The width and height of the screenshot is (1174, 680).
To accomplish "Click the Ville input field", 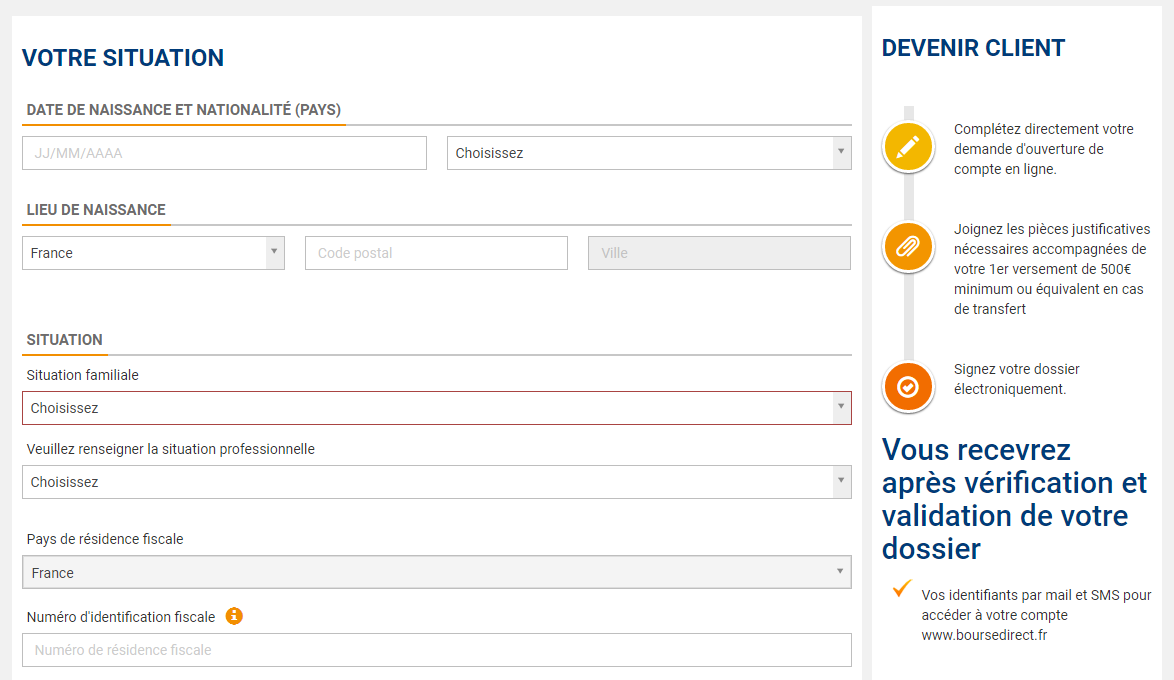I will click(x=719, y=253).
